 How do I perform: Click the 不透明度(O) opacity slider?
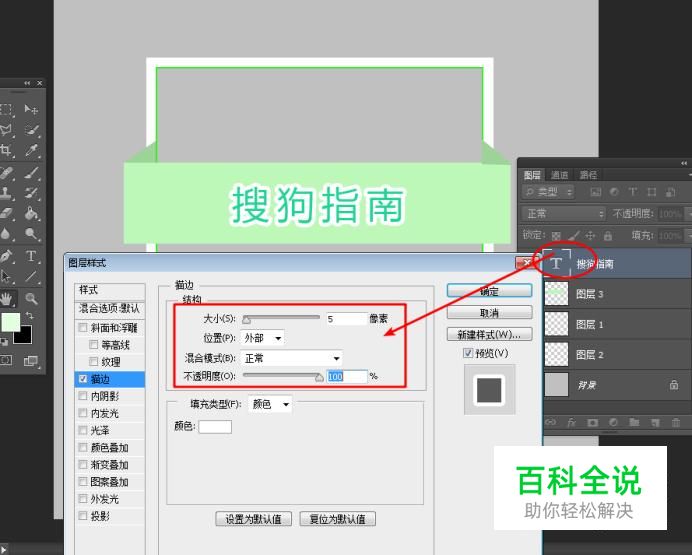[x=283, y=376]
